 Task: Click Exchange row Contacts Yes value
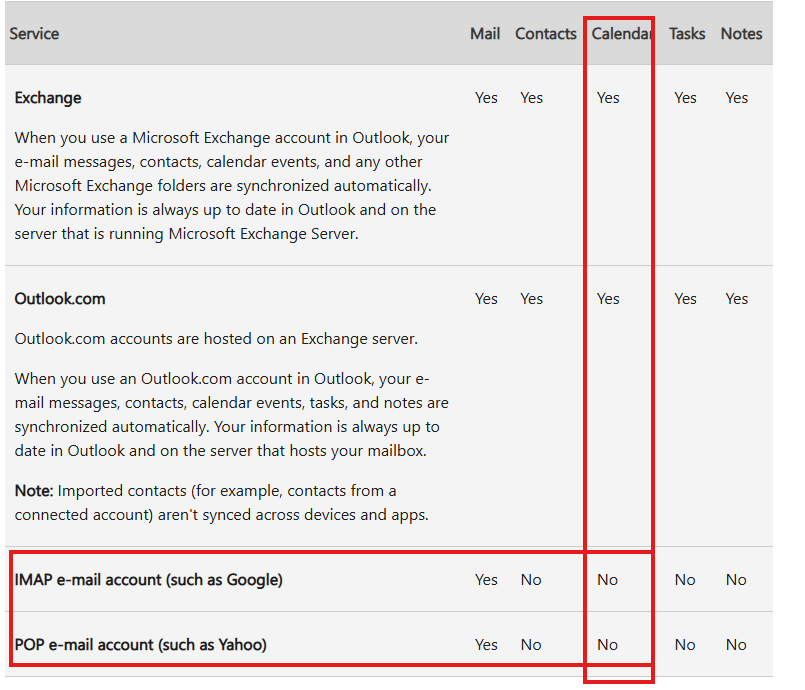tap(531, 98)
